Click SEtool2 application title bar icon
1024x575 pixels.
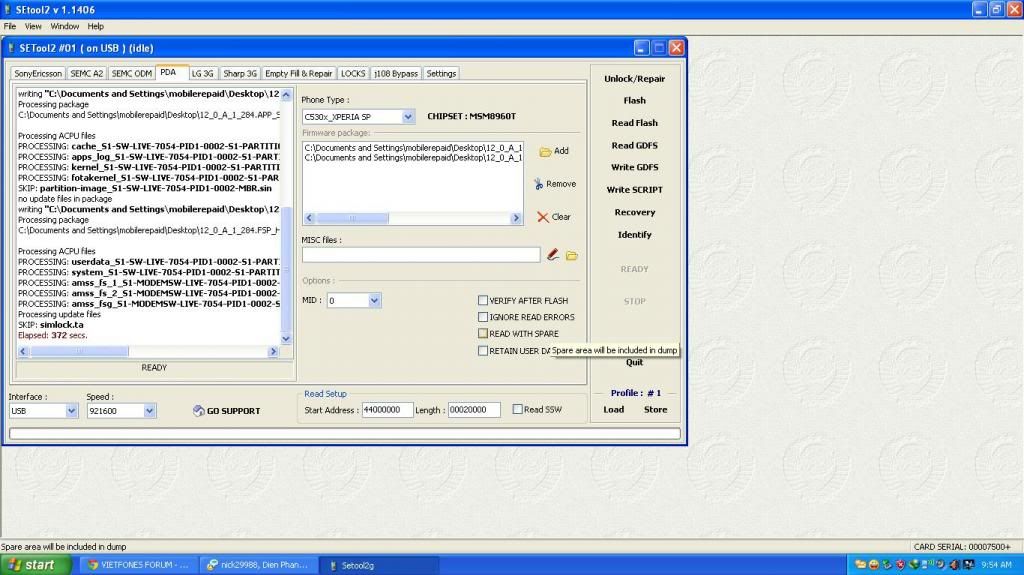(x=7, y=9)
